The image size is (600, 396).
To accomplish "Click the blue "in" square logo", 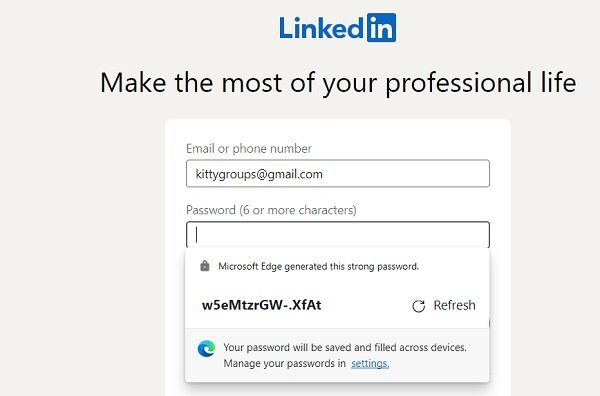I will pyautogui.click(x=381, y=28).
